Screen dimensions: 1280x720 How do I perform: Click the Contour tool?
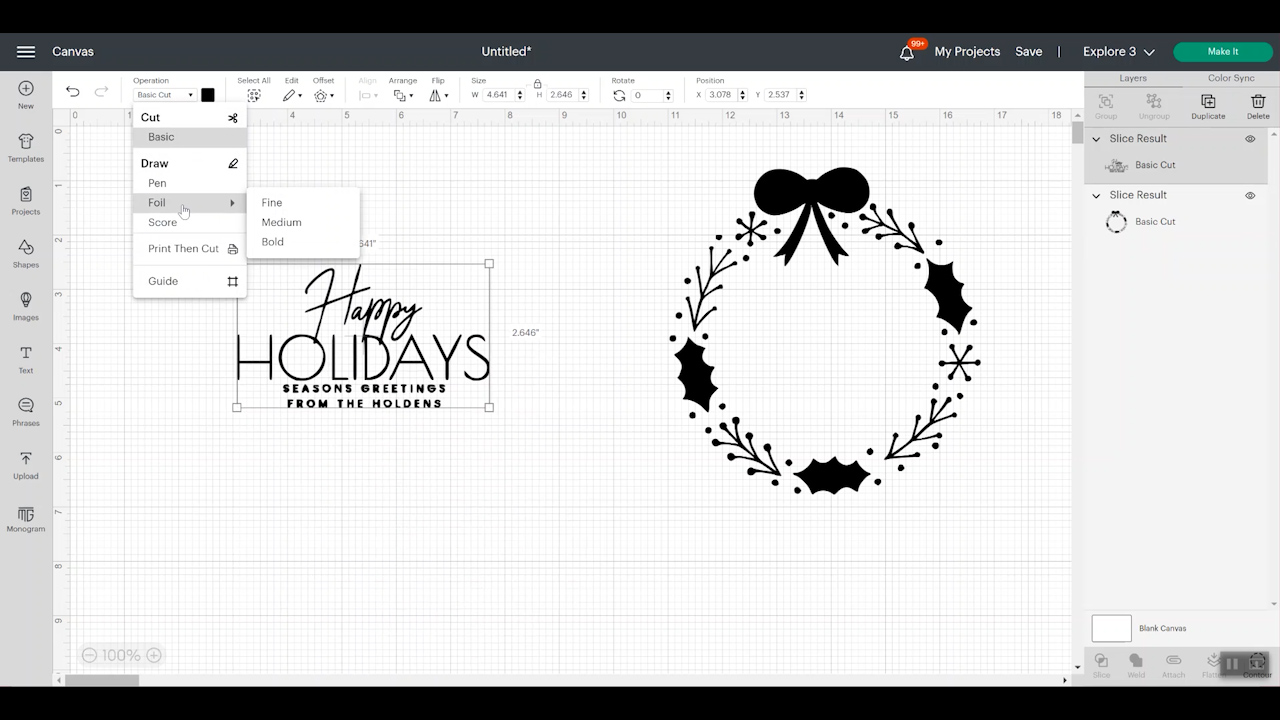(1258, 664)
